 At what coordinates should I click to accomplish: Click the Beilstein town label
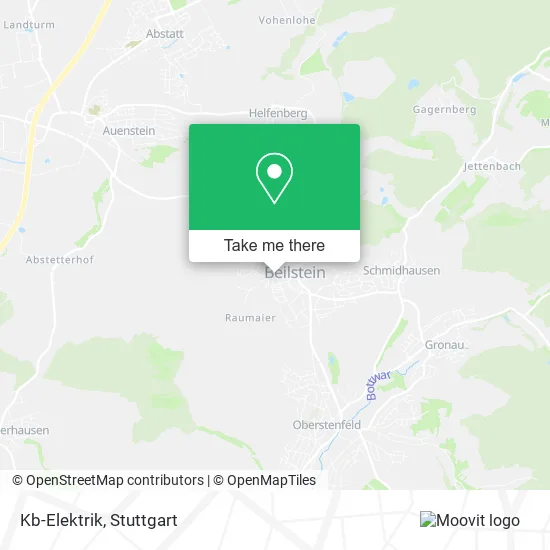tap(295, 273)
